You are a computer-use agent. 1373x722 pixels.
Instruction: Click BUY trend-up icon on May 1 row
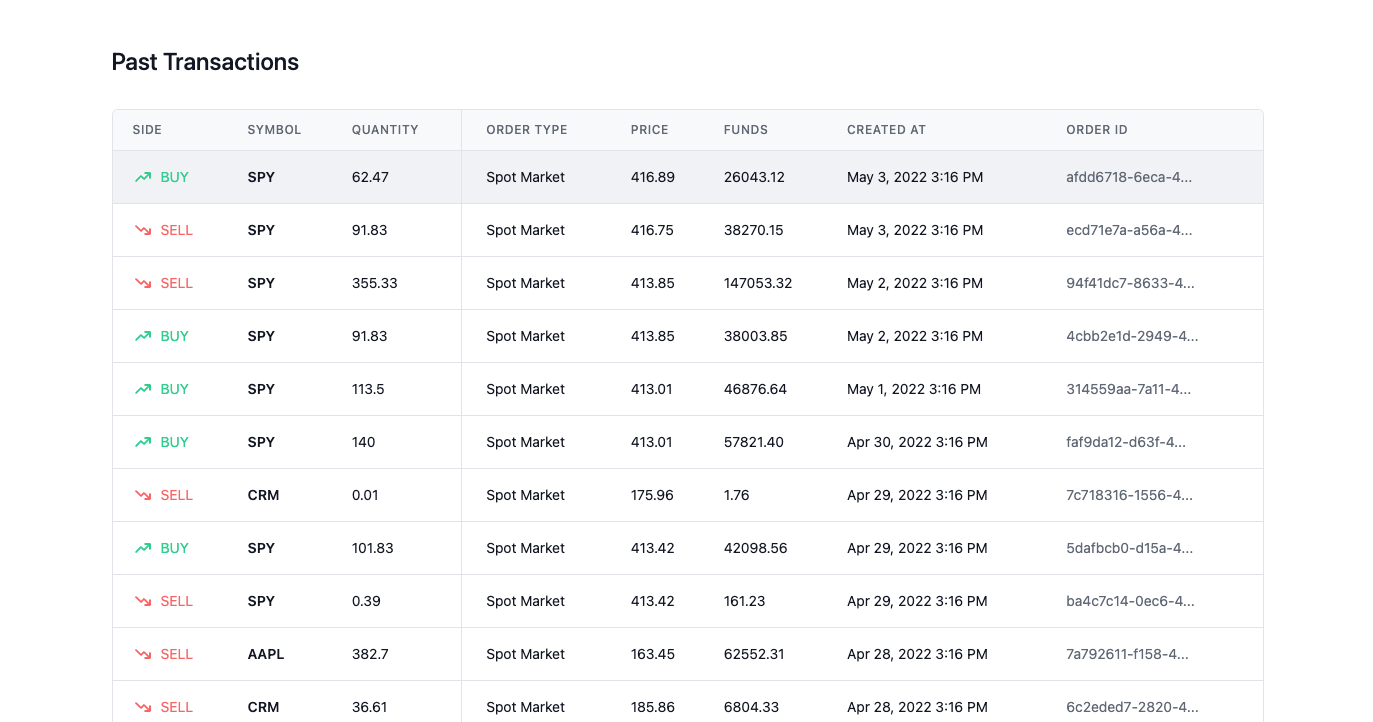coord(143,389)
